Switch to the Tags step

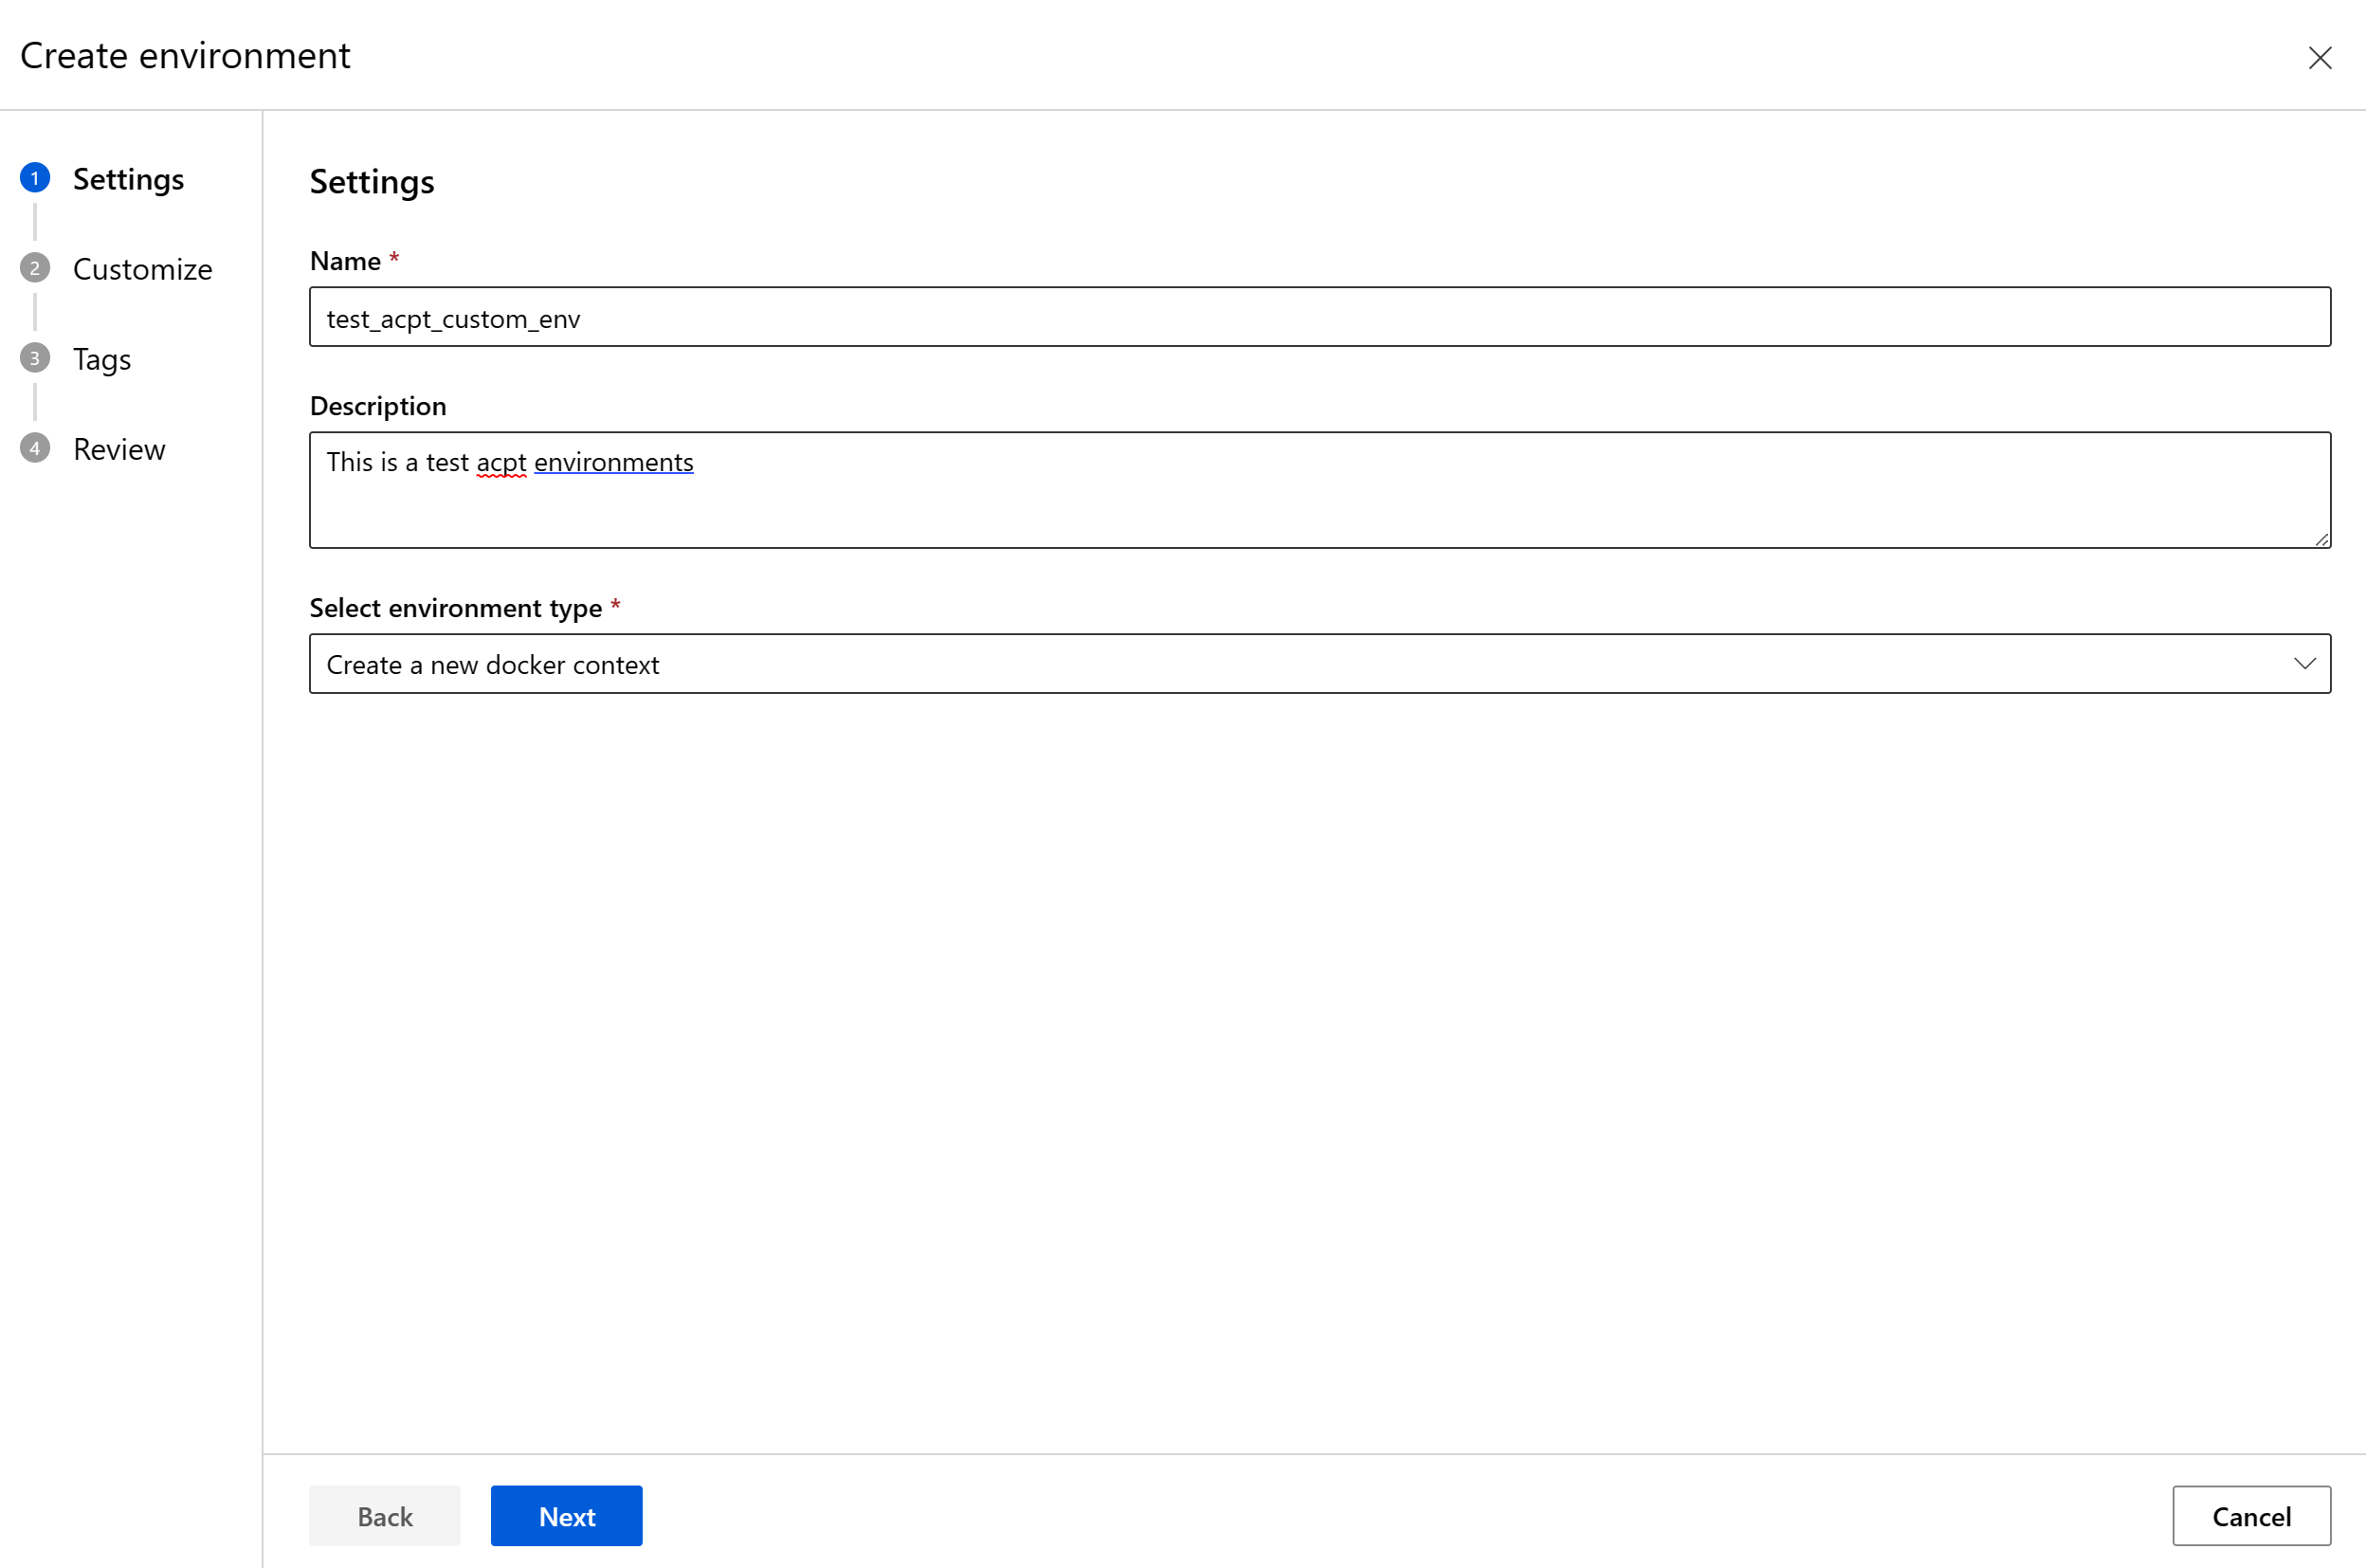(x=101, y=358)
